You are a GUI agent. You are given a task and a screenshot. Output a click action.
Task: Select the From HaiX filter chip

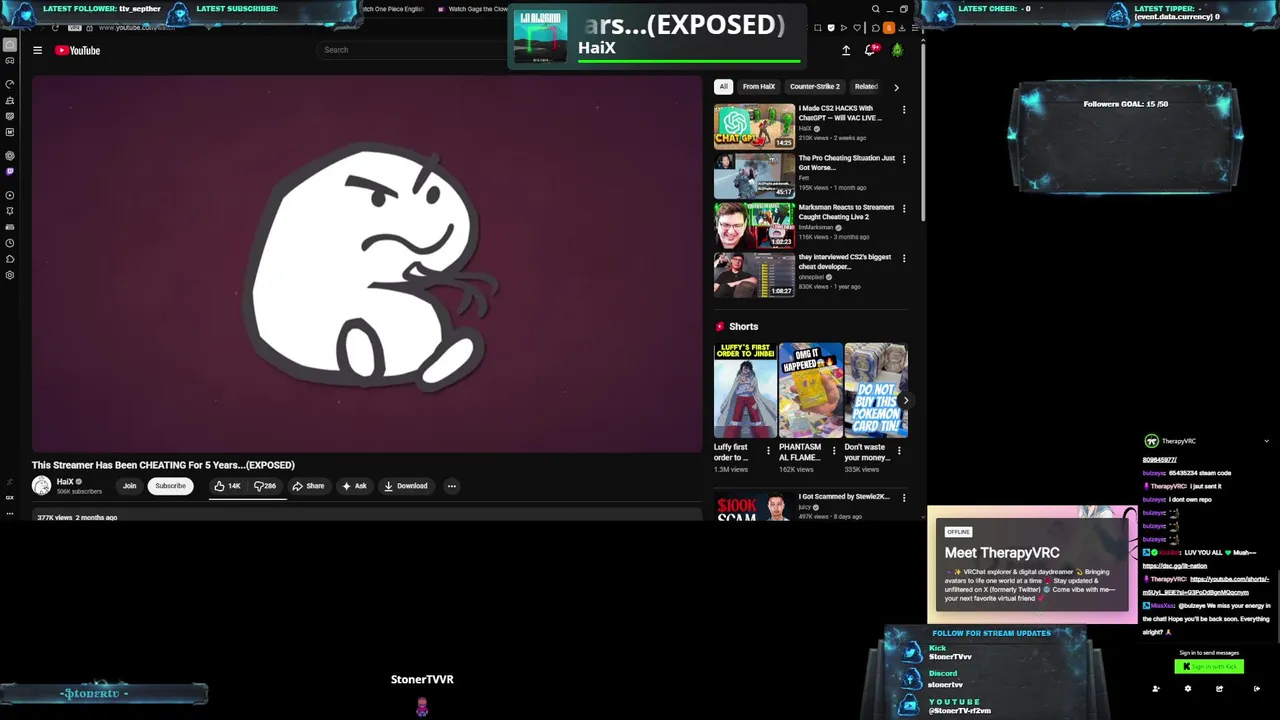pyautogui.click(x=759, y=87)
